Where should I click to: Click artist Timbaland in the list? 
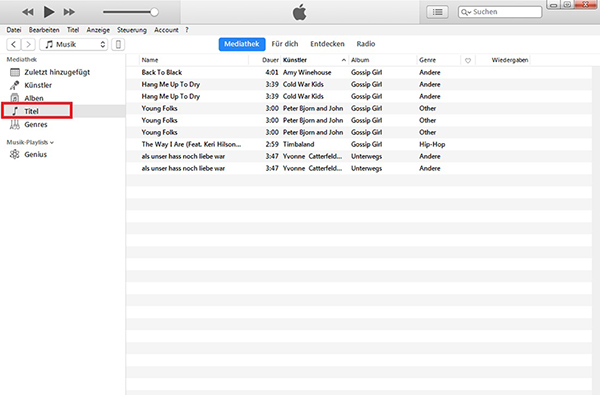tap(298, 144)
